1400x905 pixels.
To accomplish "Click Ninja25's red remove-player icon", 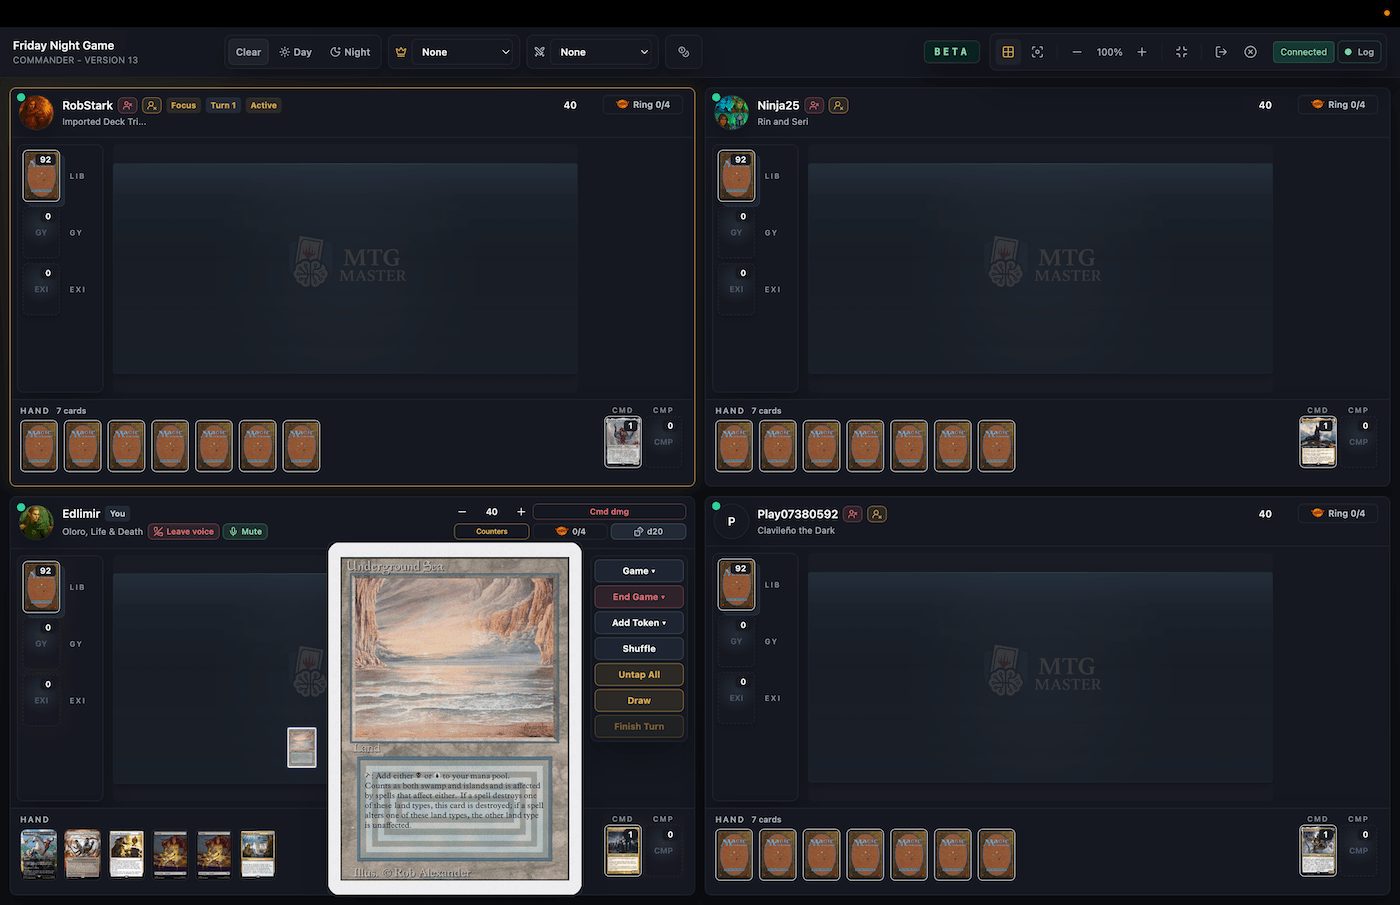I will 815,105.
